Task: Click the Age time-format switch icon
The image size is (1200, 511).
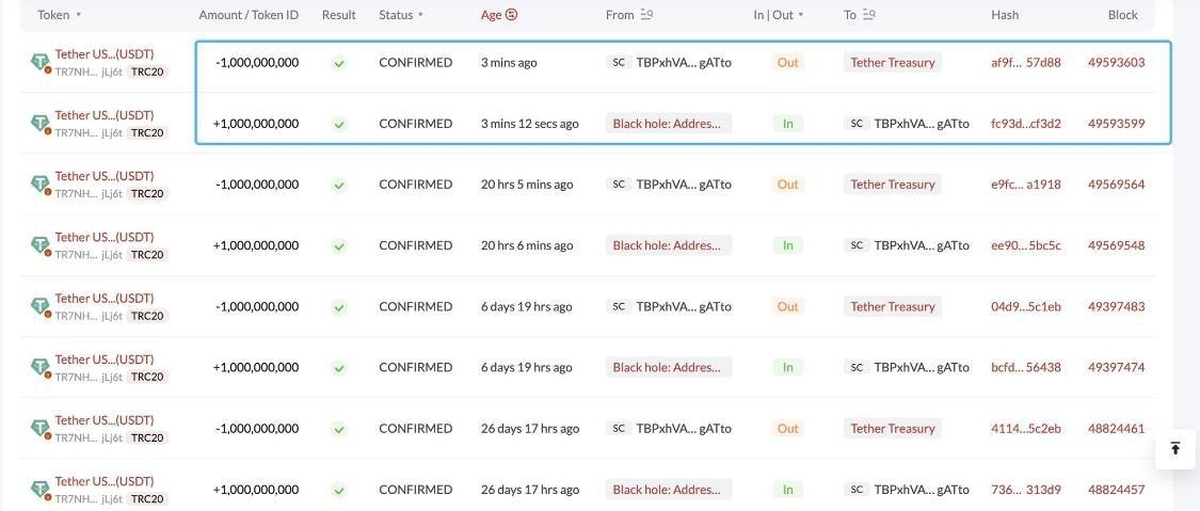Action: pos(512,15)
